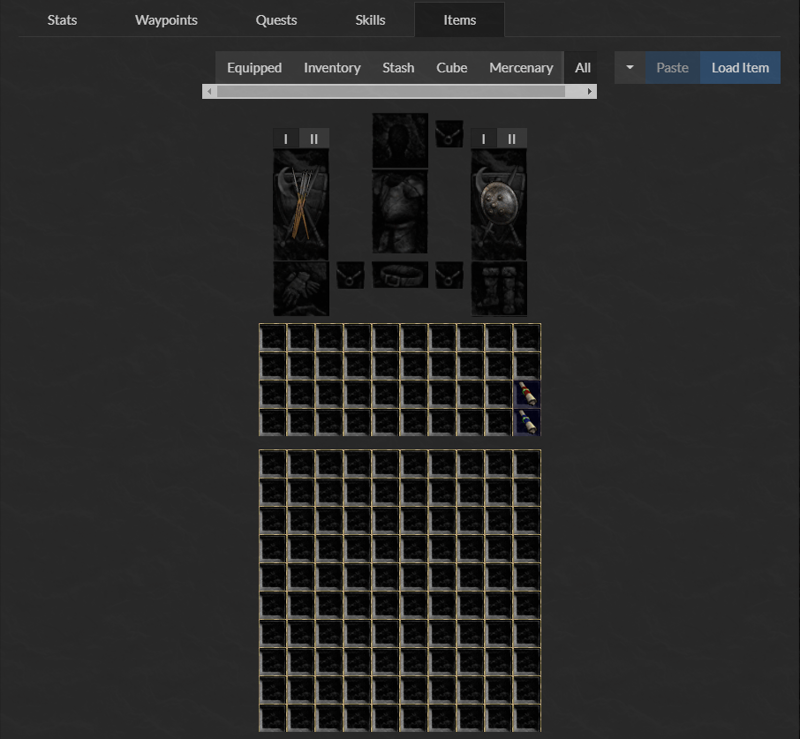Click the belt equipment slot
This screenshot has height=739, width=800.
coord(400,275)
